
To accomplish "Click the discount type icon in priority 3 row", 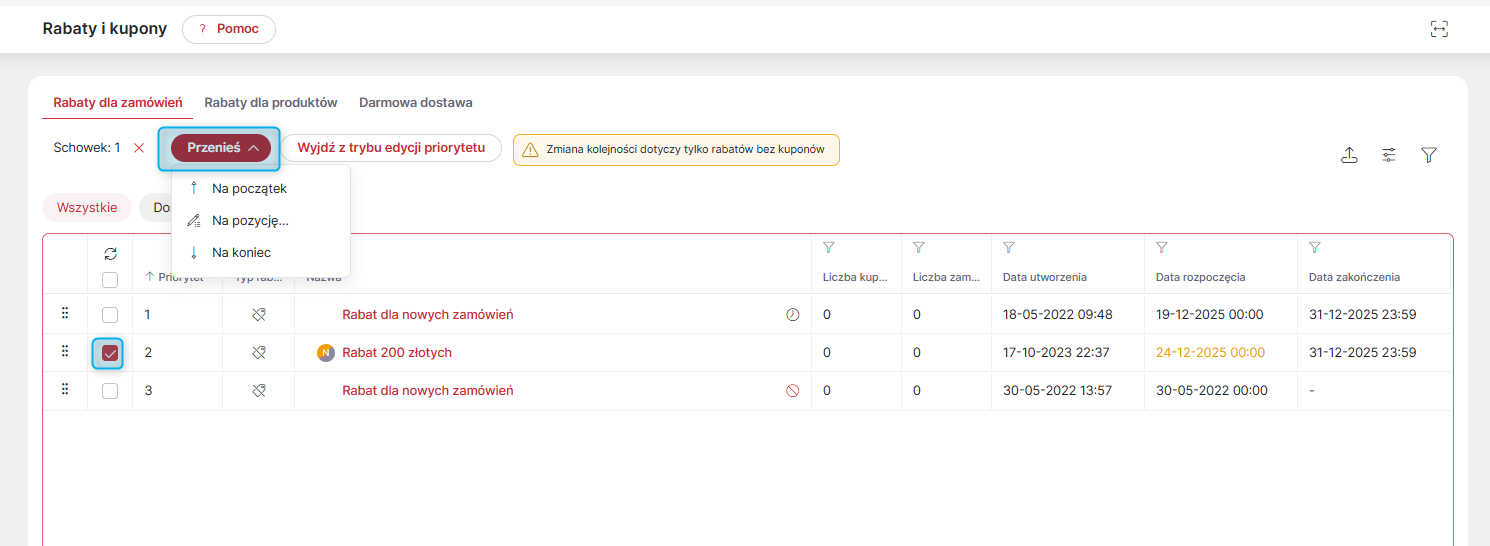I will coord(258,391).
